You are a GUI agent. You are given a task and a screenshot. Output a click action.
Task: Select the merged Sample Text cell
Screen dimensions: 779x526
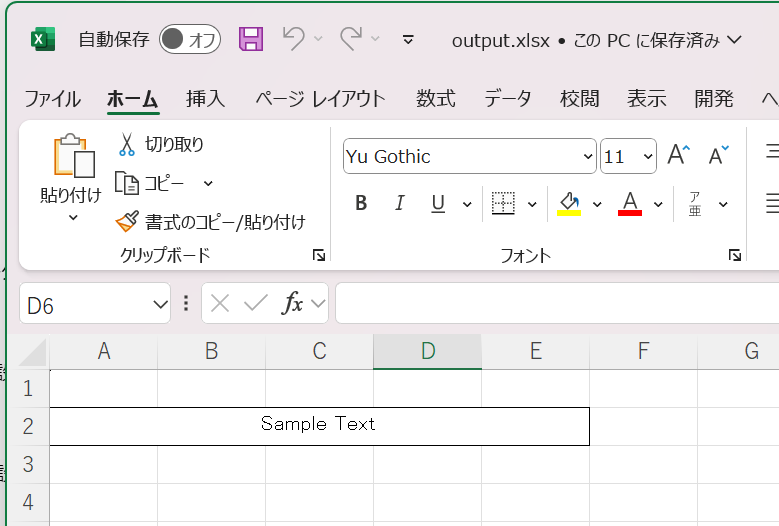[319, 426]
